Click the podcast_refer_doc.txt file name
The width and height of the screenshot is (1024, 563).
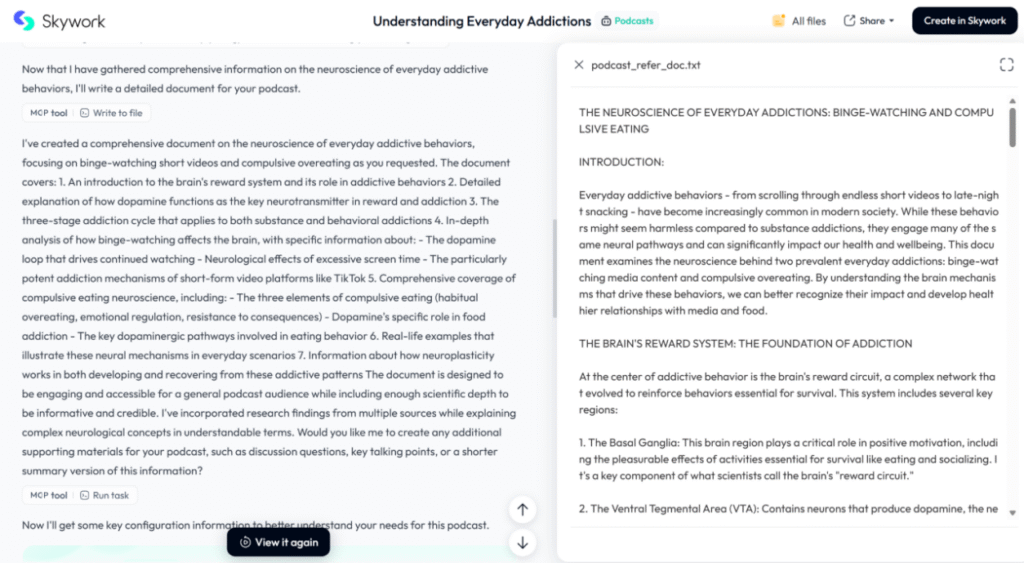pyautogui.click(x=645, y=65)
